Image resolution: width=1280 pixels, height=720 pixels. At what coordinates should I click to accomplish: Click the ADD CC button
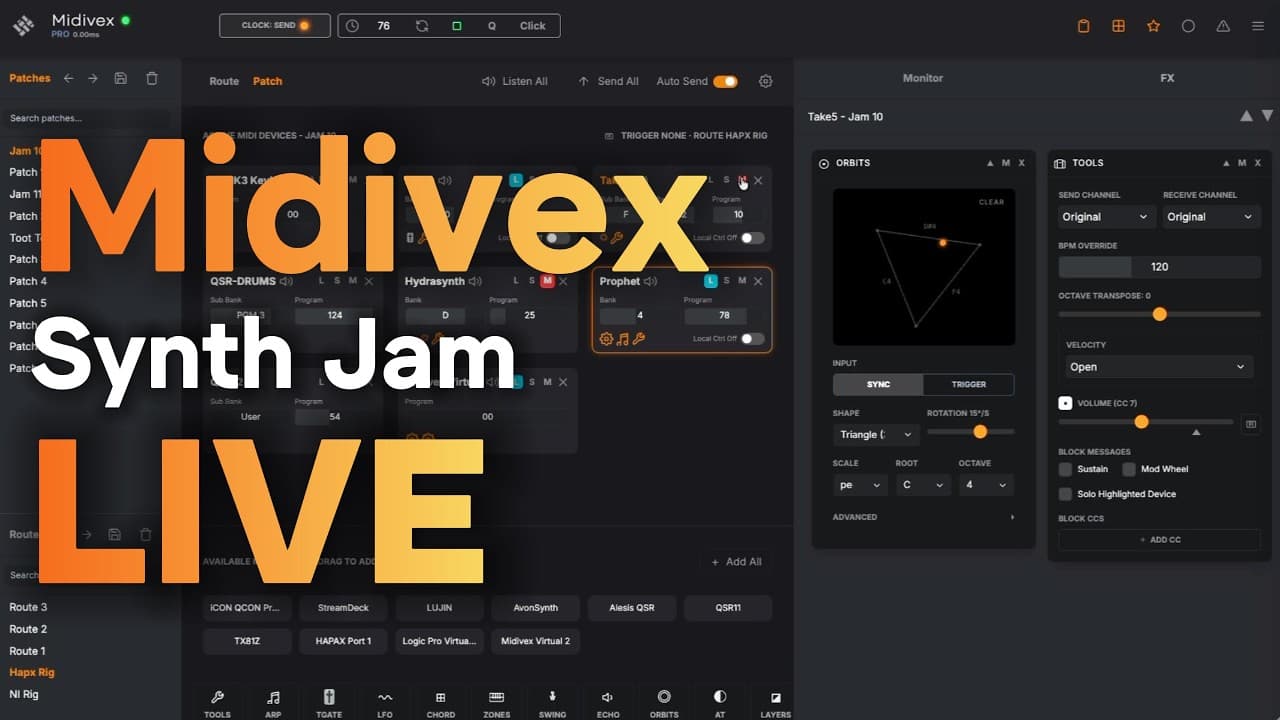point(1160,540)
